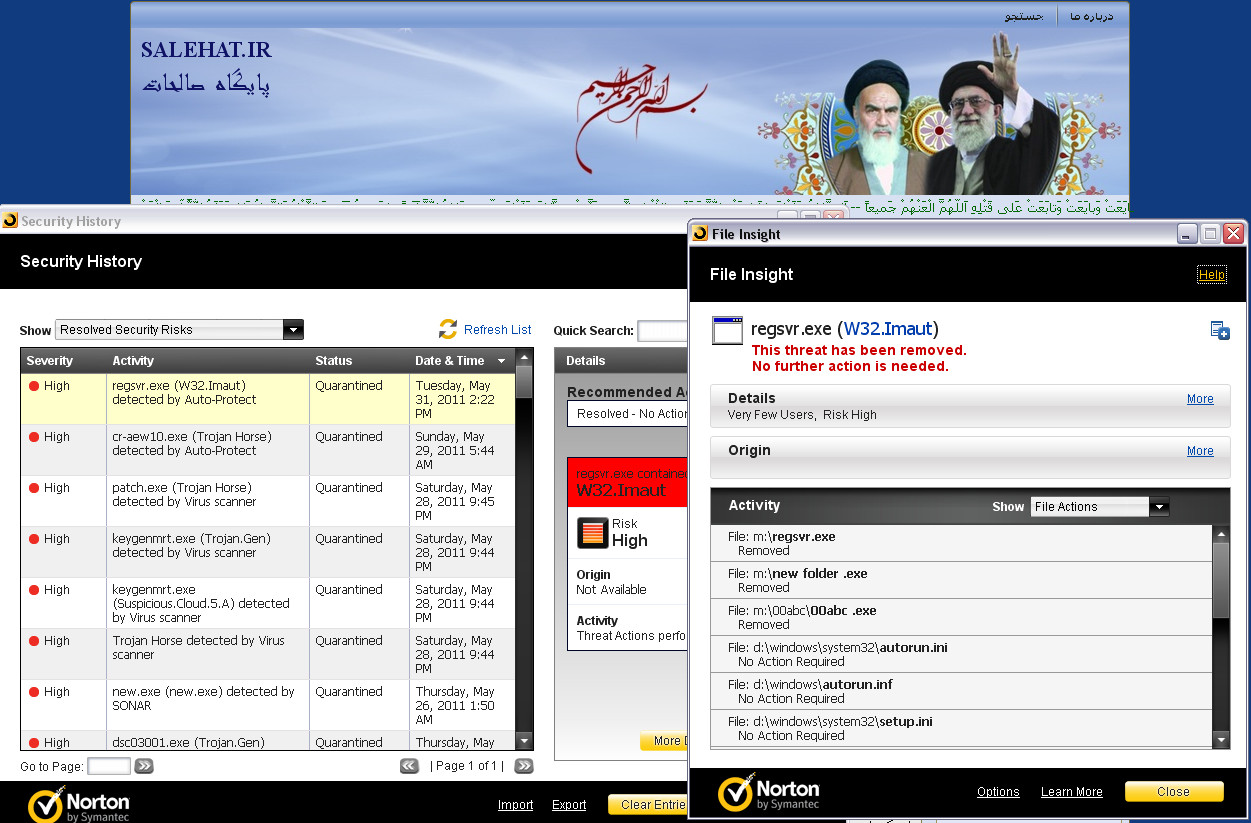Screen dimensions: 1251x823
Task: Click the Refresh List icon
Action: tap(448, 329)
